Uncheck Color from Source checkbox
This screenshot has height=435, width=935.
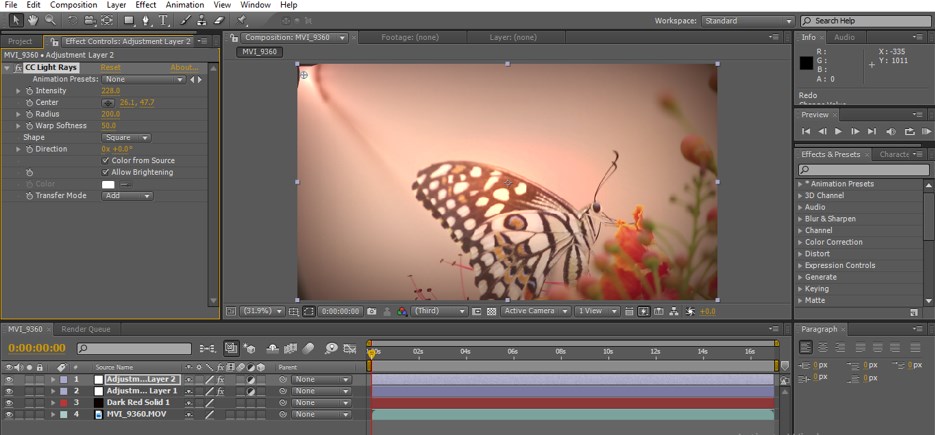[x=106, y=160]
